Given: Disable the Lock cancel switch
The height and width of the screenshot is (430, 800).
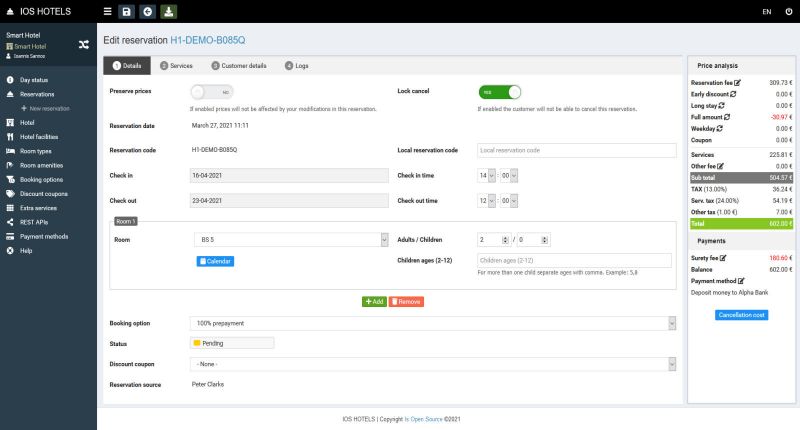Looking at the screenshot, I should click(499, 92).
